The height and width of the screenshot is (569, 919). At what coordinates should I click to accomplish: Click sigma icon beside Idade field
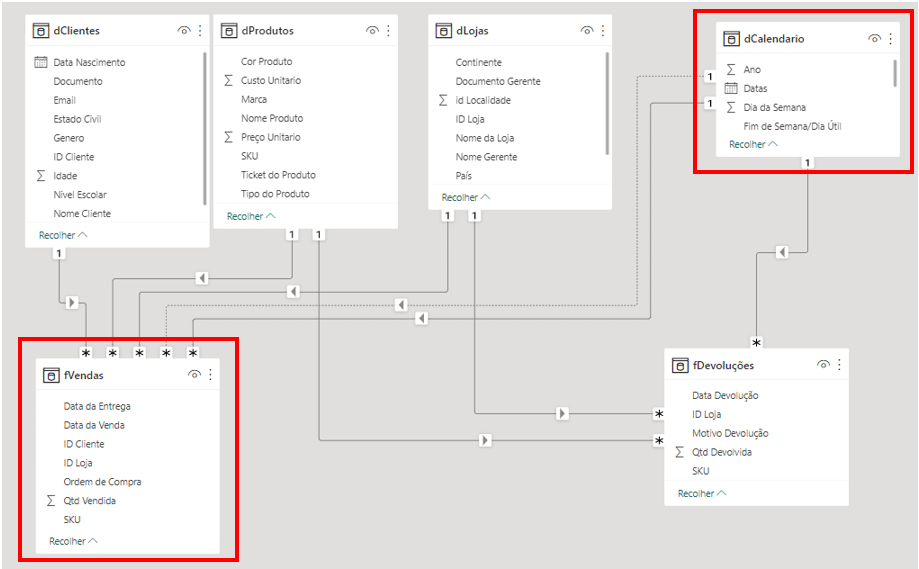pos(40,176)
